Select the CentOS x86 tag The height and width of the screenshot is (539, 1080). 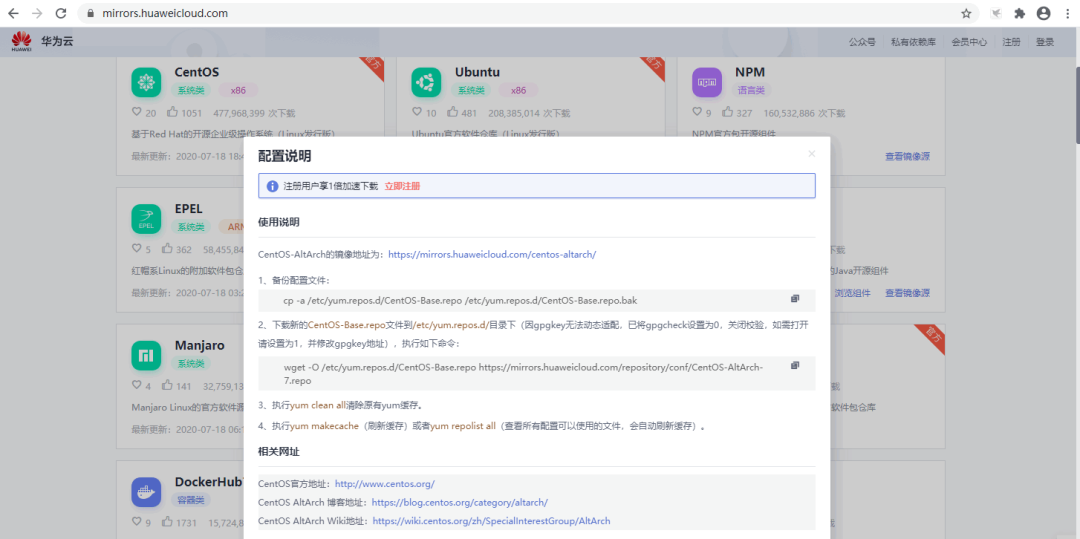click(x=238, y=90)
